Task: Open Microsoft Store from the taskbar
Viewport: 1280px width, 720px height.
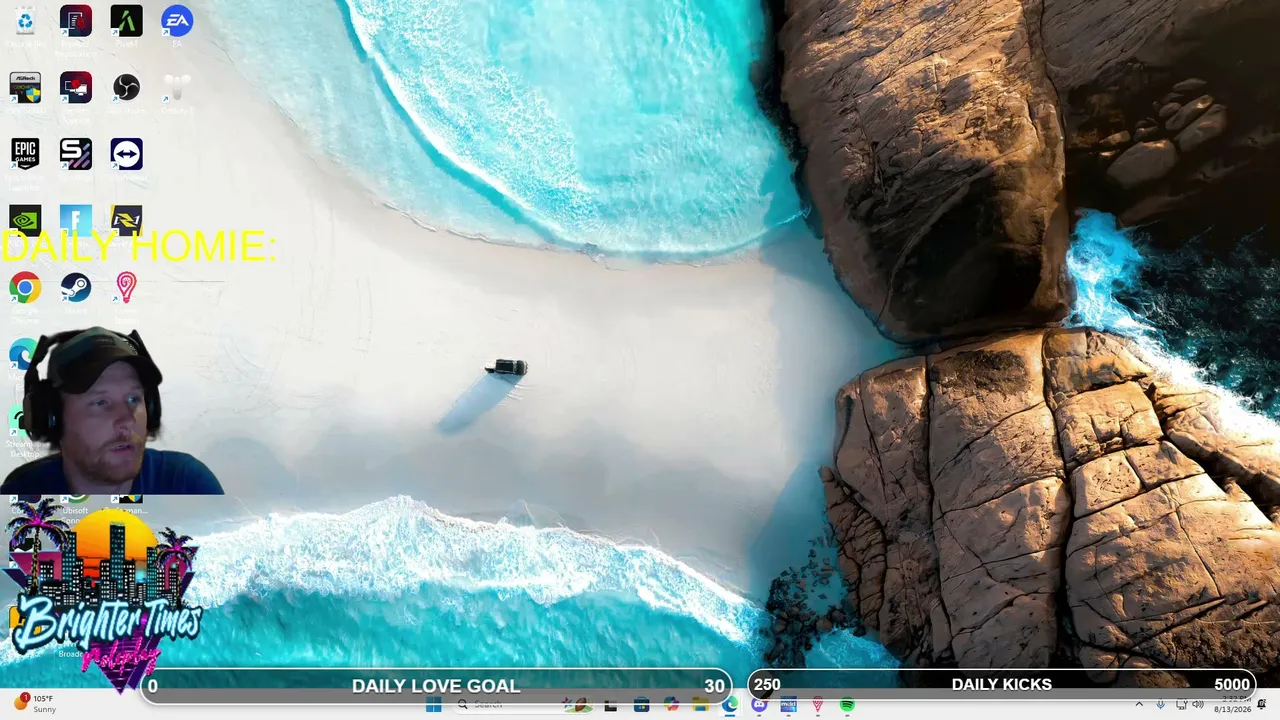Action: [x=641, y=705]
